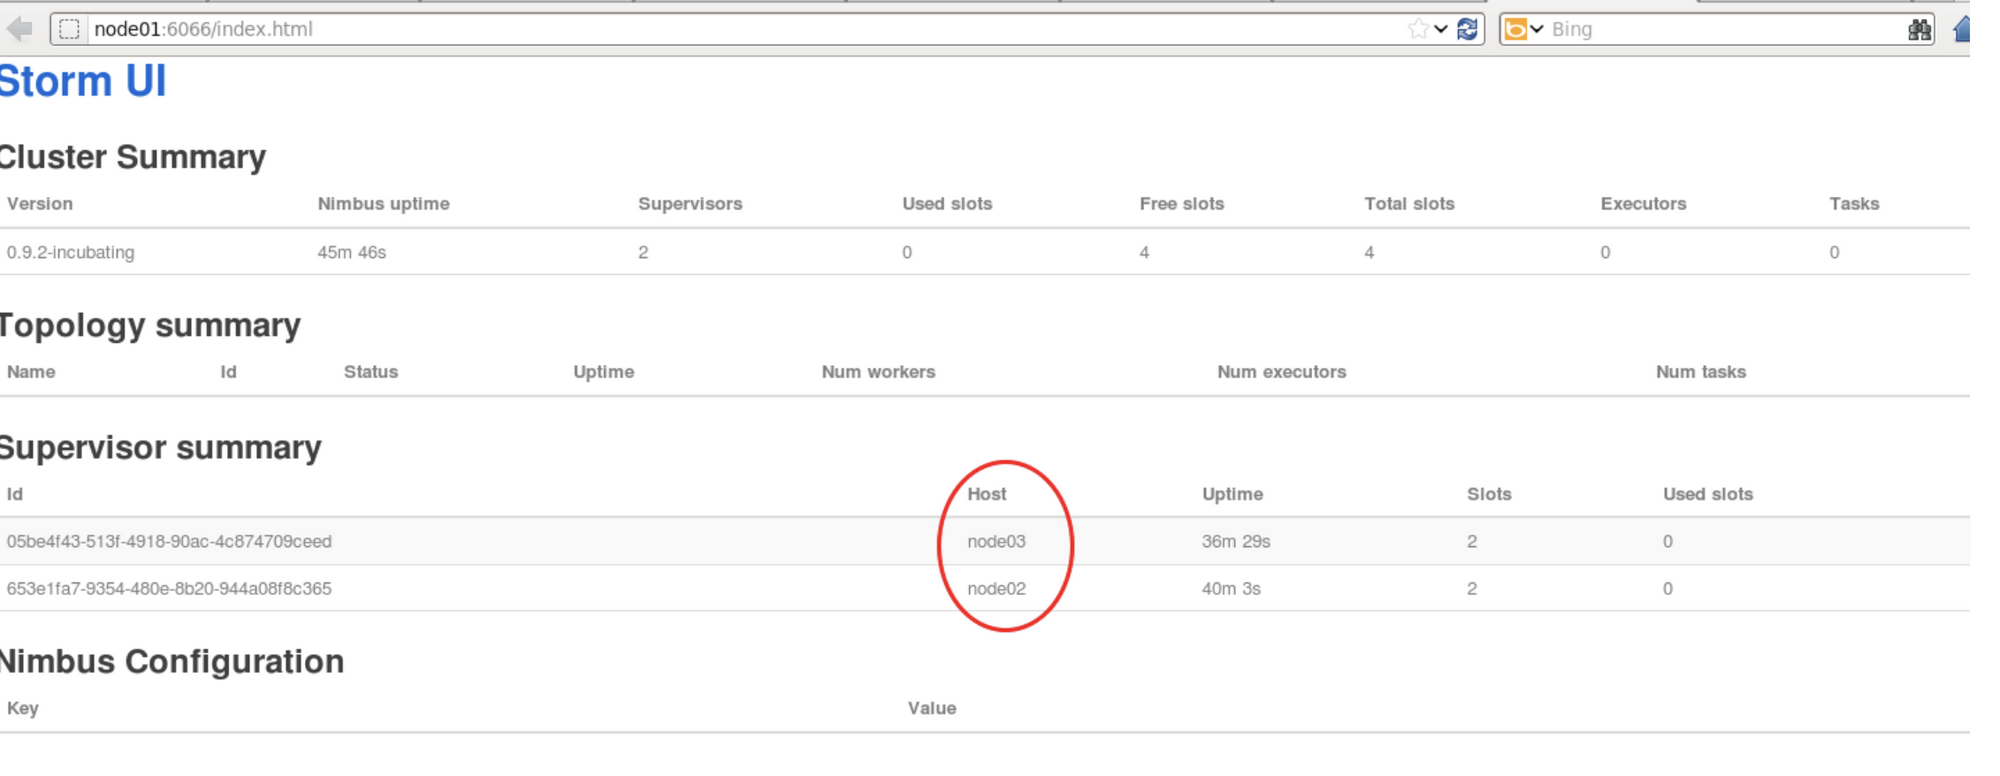2000x776 pixels.
Task: Click the 36m 29s uptime cell
Action: point(1236,541)
